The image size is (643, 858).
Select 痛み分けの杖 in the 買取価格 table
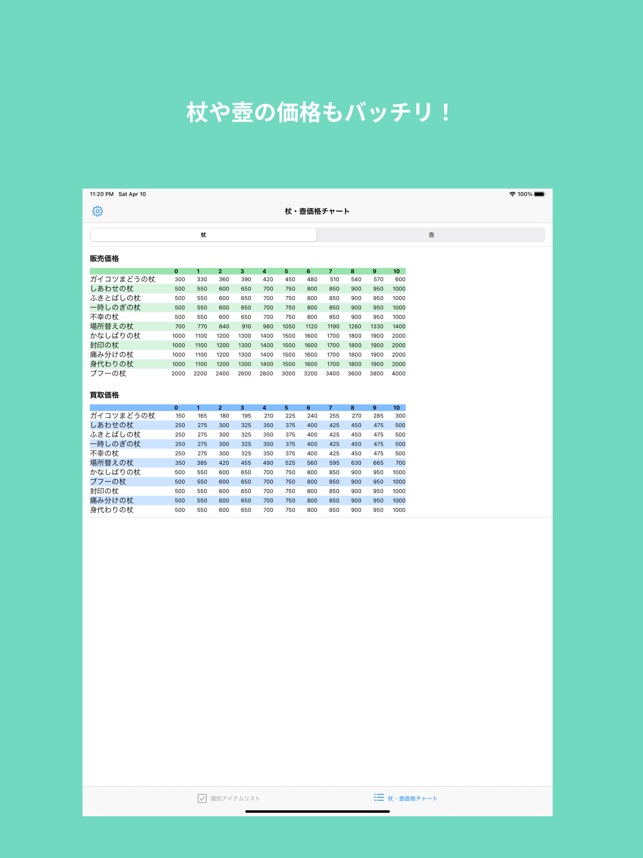[x=112, y=501]
